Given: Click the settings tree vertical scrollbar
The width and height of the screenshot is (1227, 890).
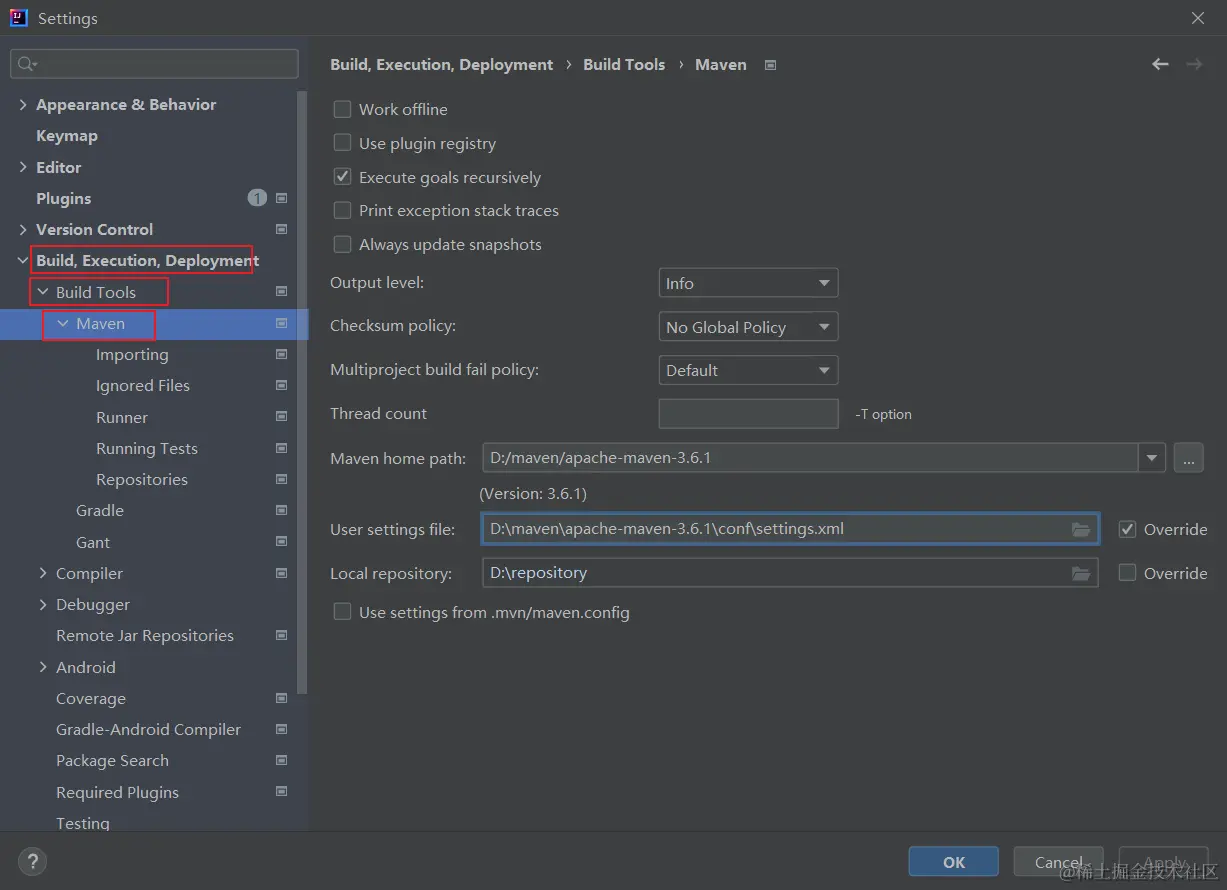Looking at the screenshot, I should click(303, 393).
